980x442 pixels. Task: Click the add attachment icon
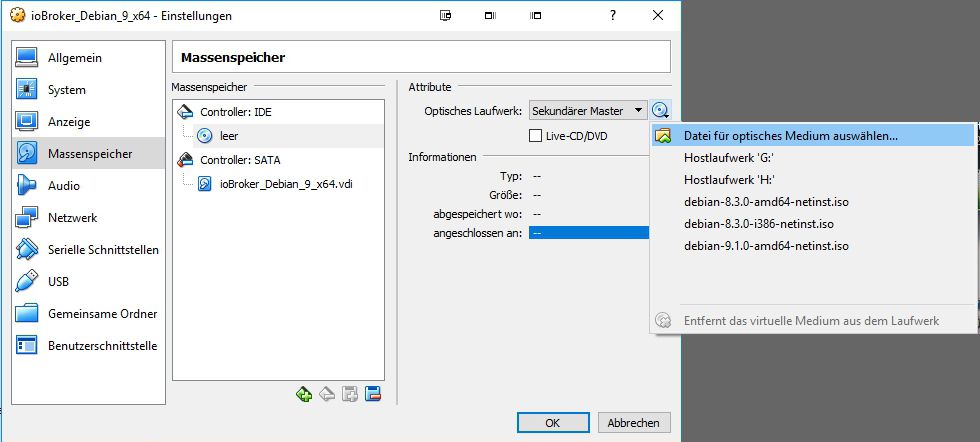[350, 394]
